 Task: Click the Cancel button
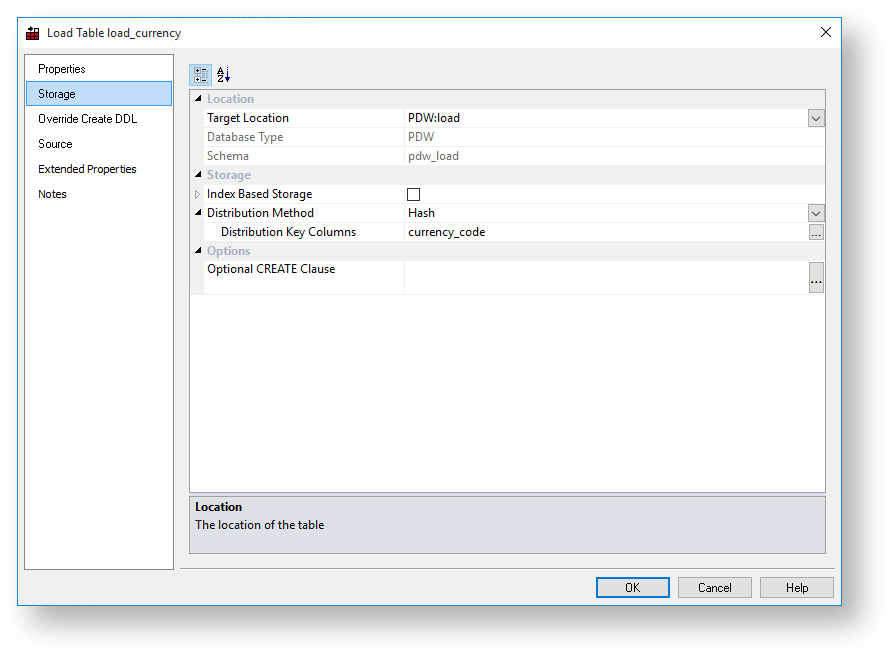(x=715, y=588)
